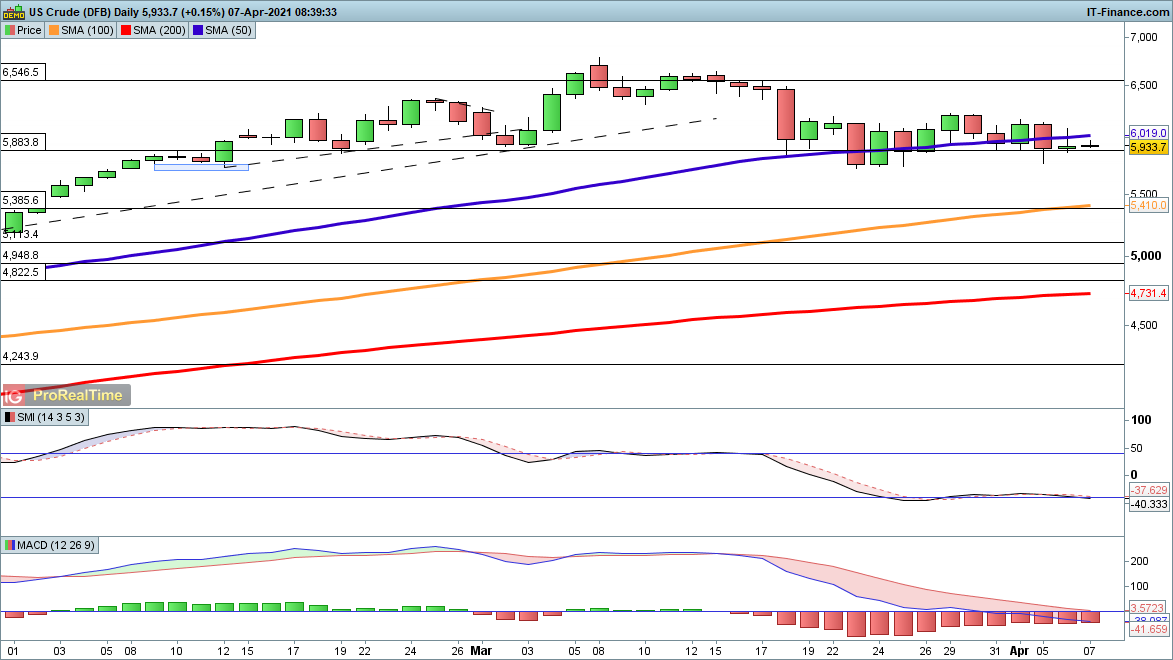Viewport: 1173px width, 660px height.
Task: Click the red SMA (200) color swatch
Action: pos(123,30)
